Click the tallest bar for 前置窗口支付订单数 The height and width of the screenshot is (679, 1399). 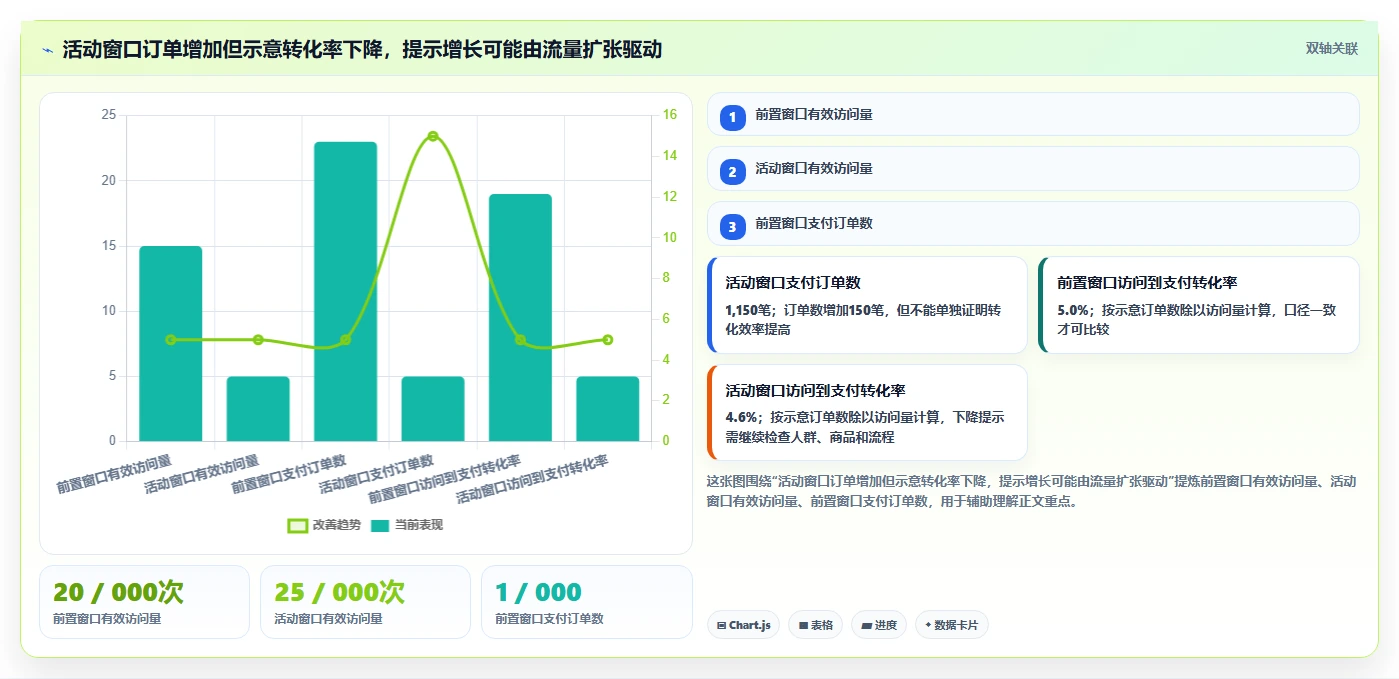345,291
